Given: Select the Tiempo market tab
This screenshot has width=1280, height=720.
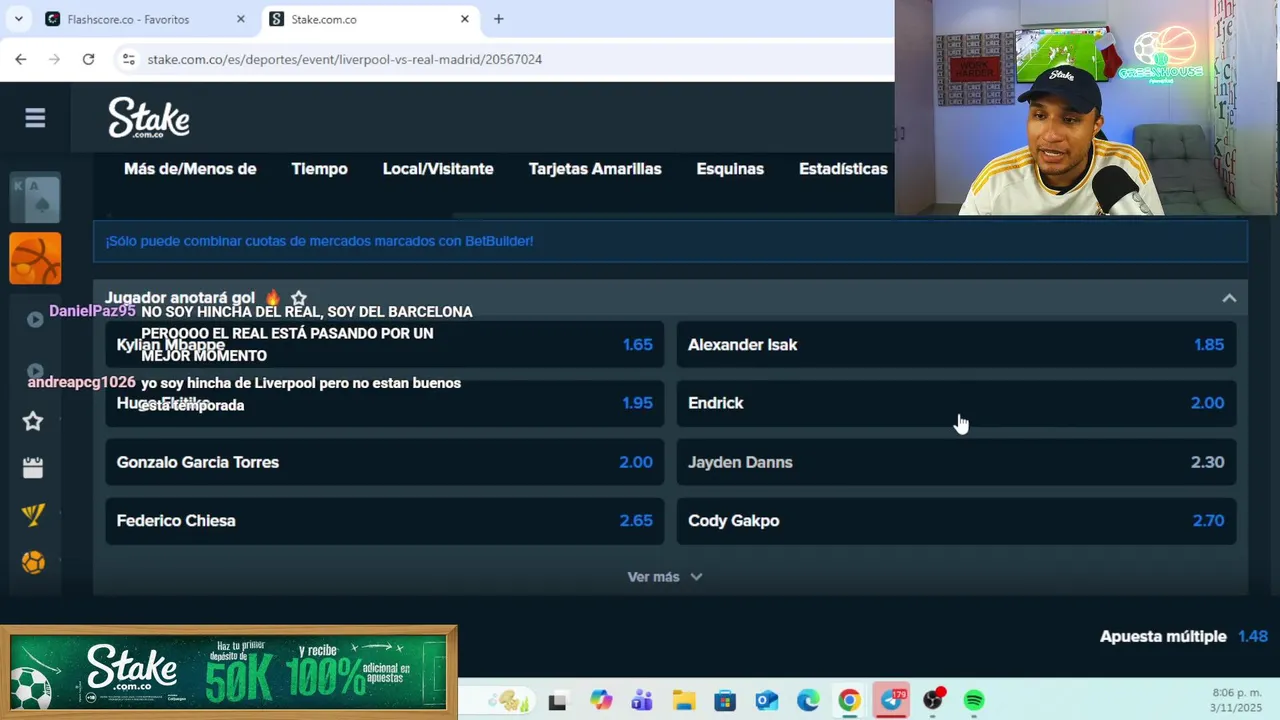Looking at the screenshot, I should coord(320,169).
